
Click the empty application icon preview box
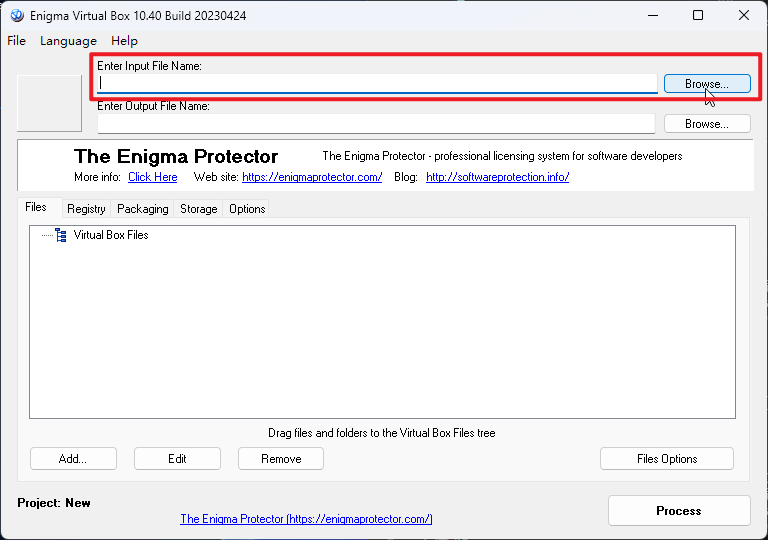[49, 103]
